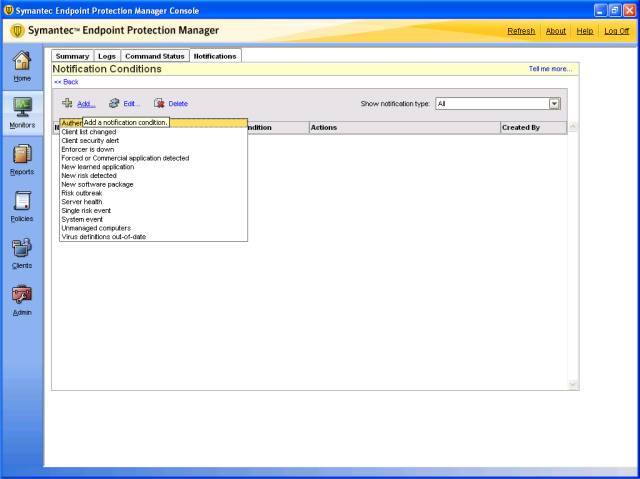Pick New risk detected entry
The image size is (640, 479).
(153, 175)
